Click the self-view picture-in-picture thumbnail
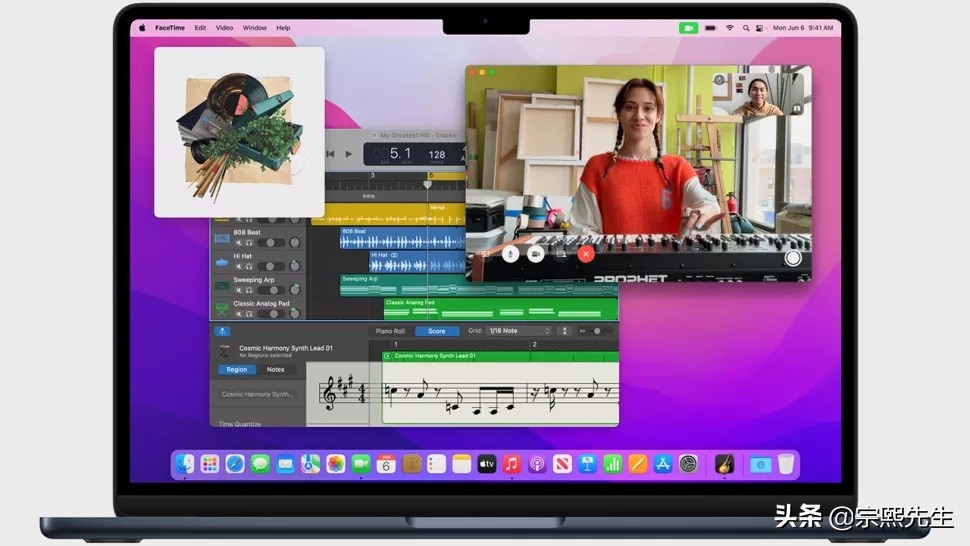 click(758, 94)
